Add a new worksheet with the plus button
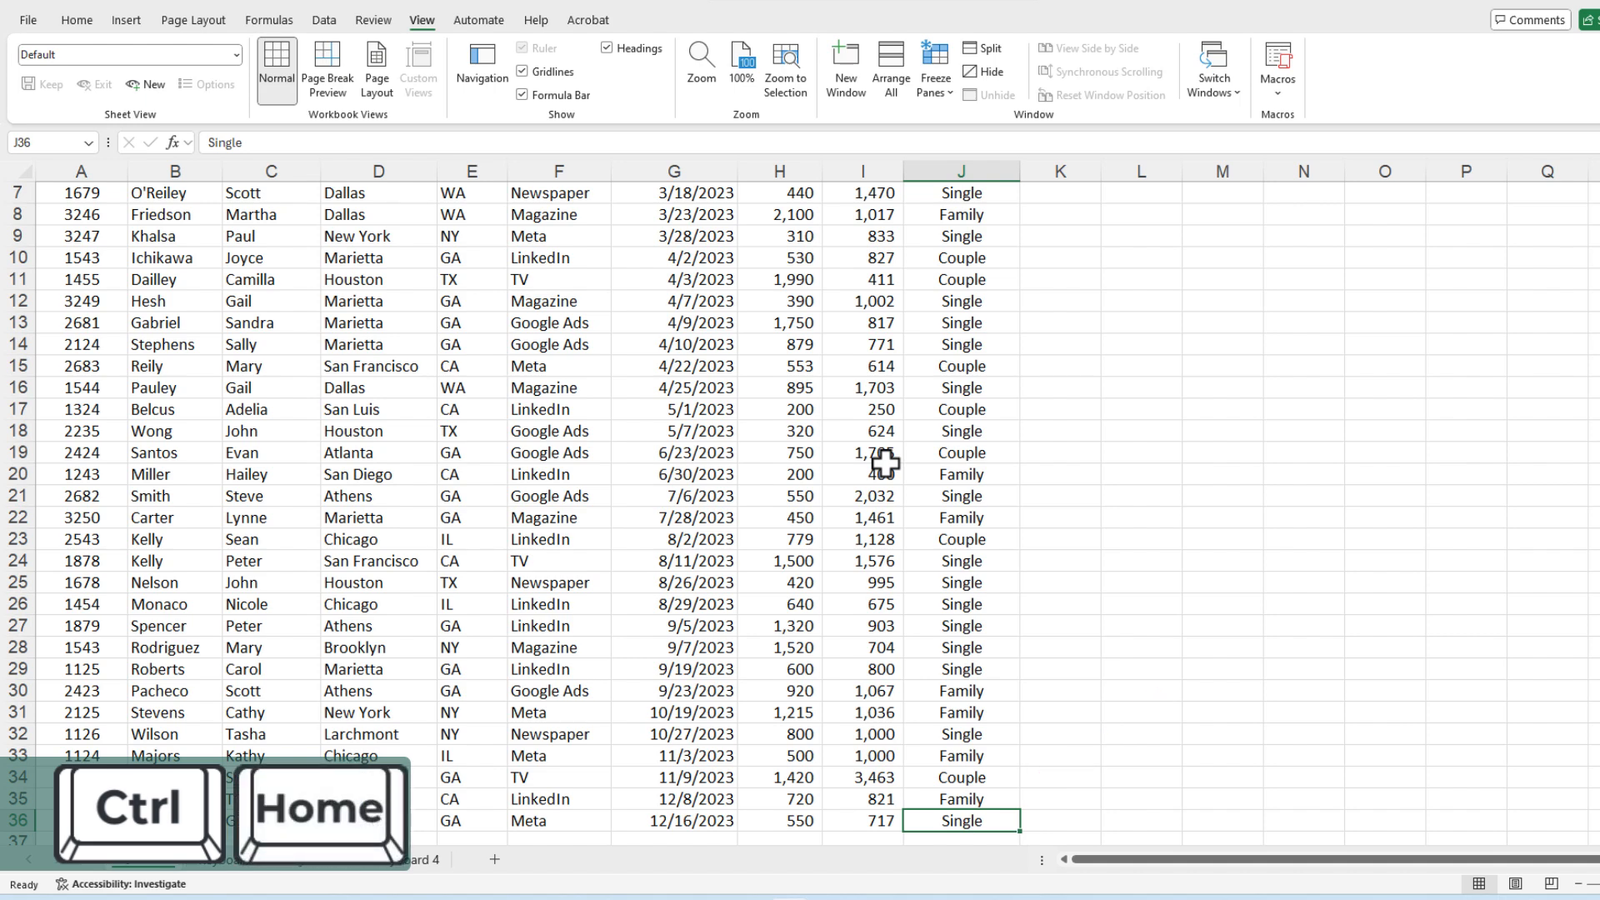Image resolution: width=1600 pixels, height=900 pixels. 495,858
